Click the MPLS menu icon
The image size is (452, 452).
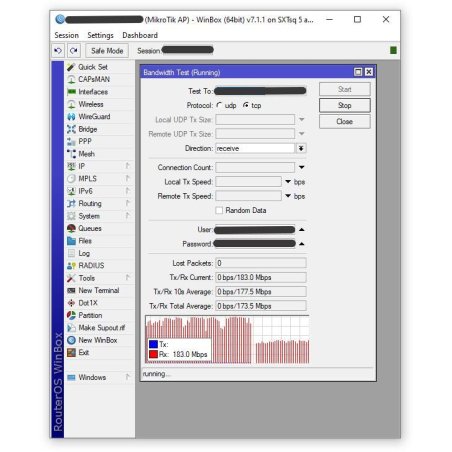click(x=71, y=179)
